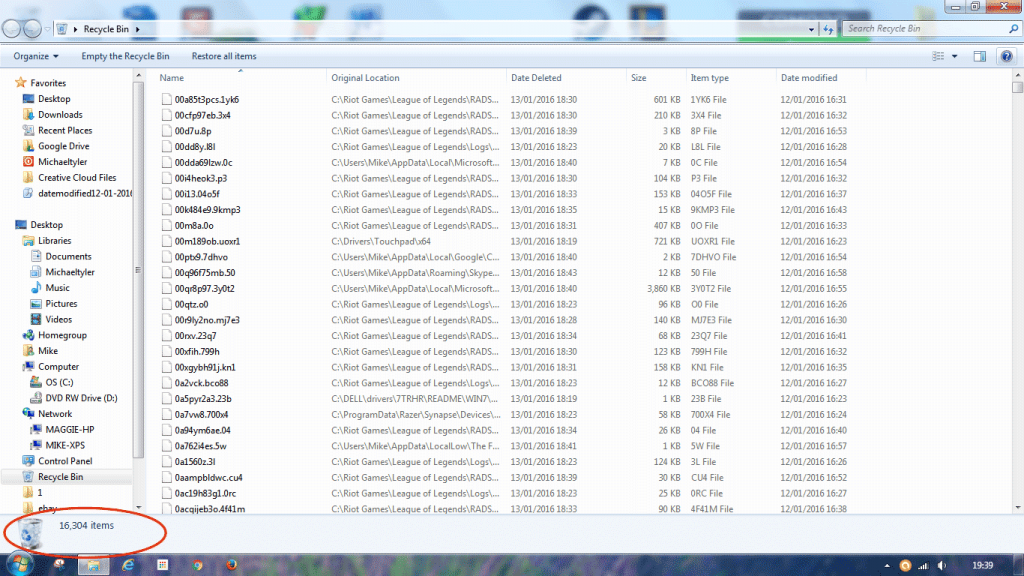The image size is (1024, 576).
Task: Sort by Date modified column header
Action: (x=809, y=78)
